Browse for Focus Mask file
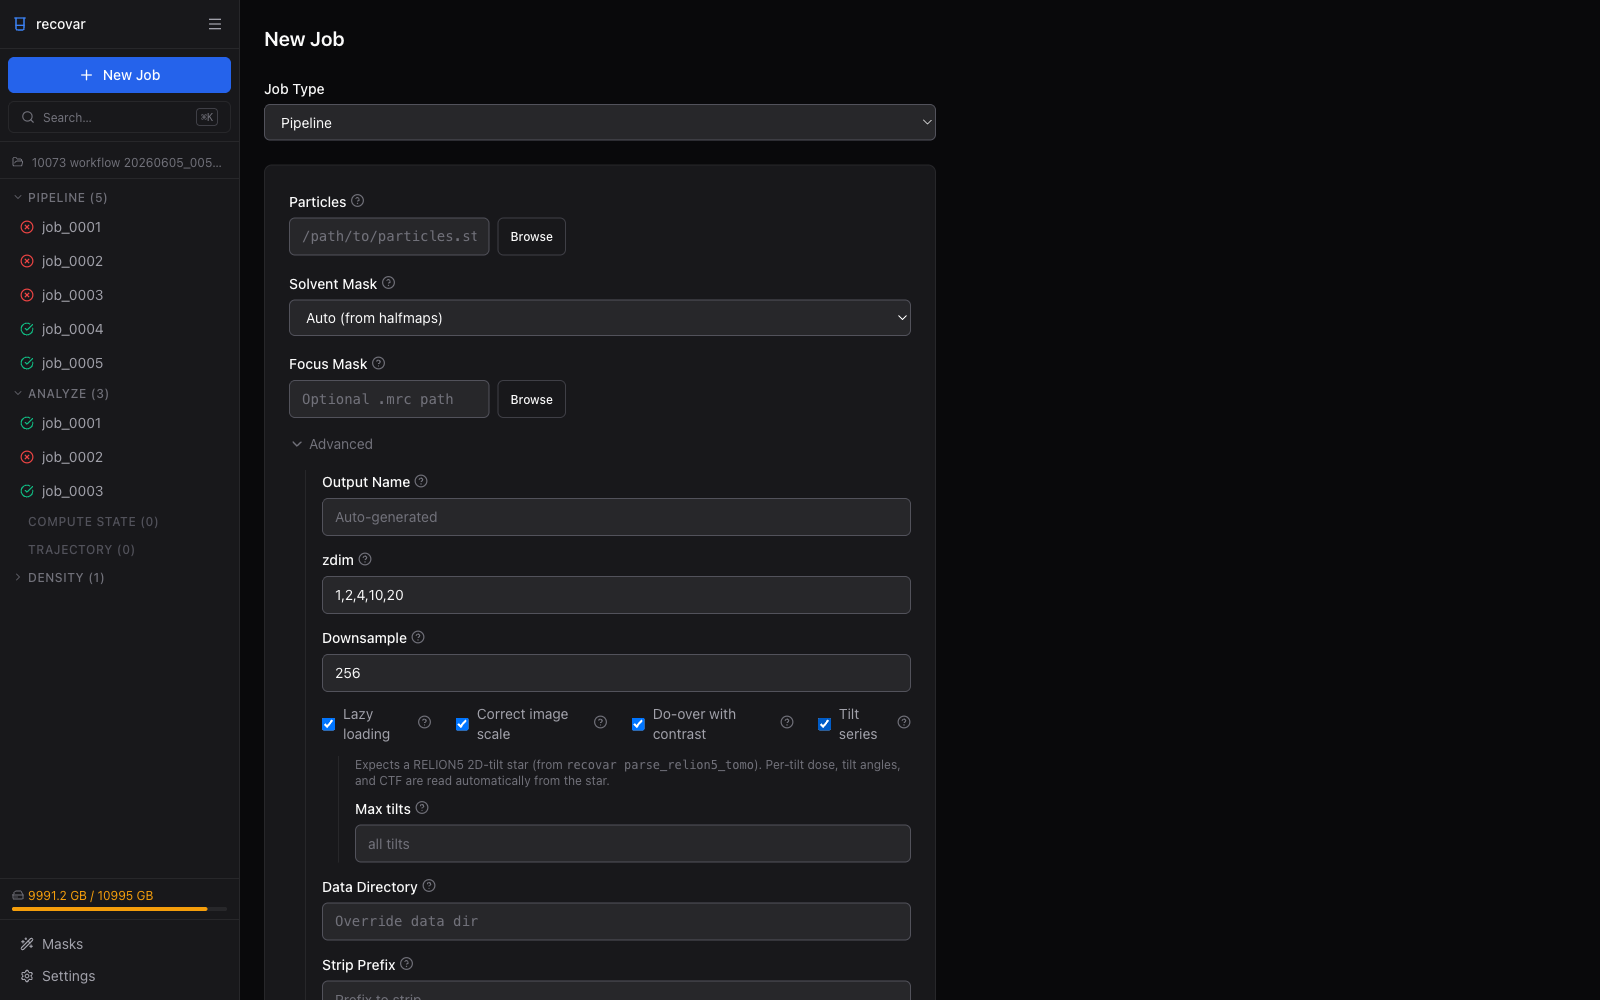Image resolution: width=1600 pixels, height=1000 pixels. tap(531, 399)
